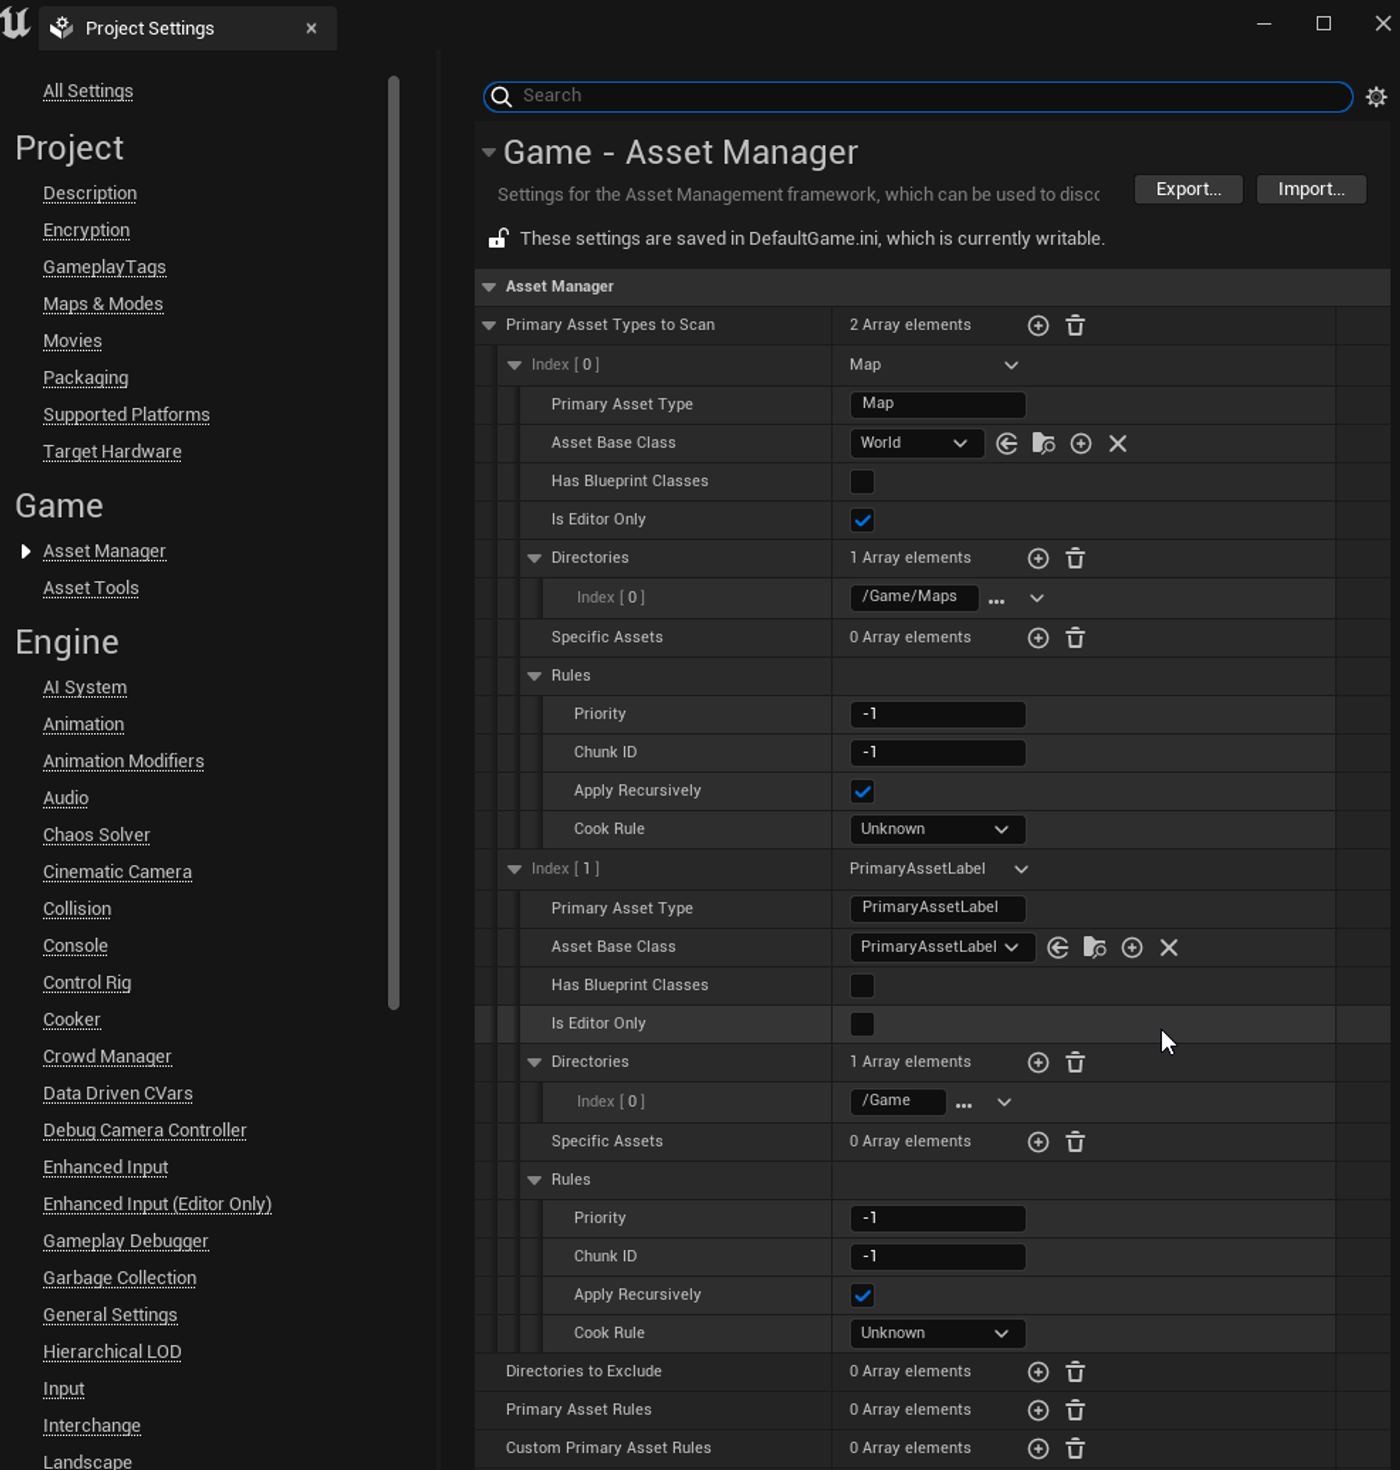Open PrimaryAssetLabel Asset Base Class dropdown
Image resolution: width=1400 pixels, height=1470 pixels.
(942, 947)
